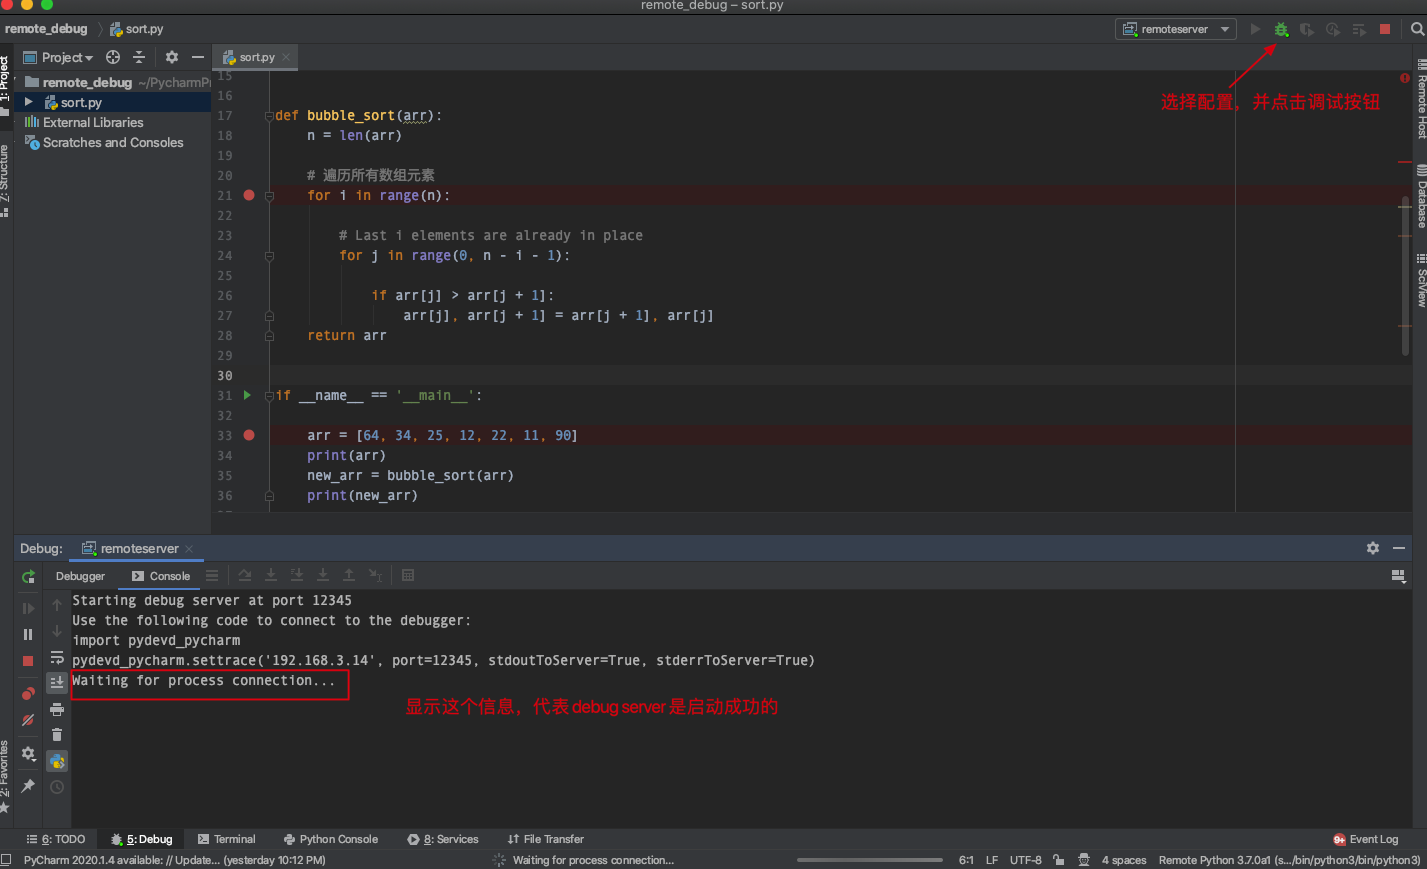Toggle Soft-Wrap in console toolbar
The image size is (1427, 869).
(57, 657)
